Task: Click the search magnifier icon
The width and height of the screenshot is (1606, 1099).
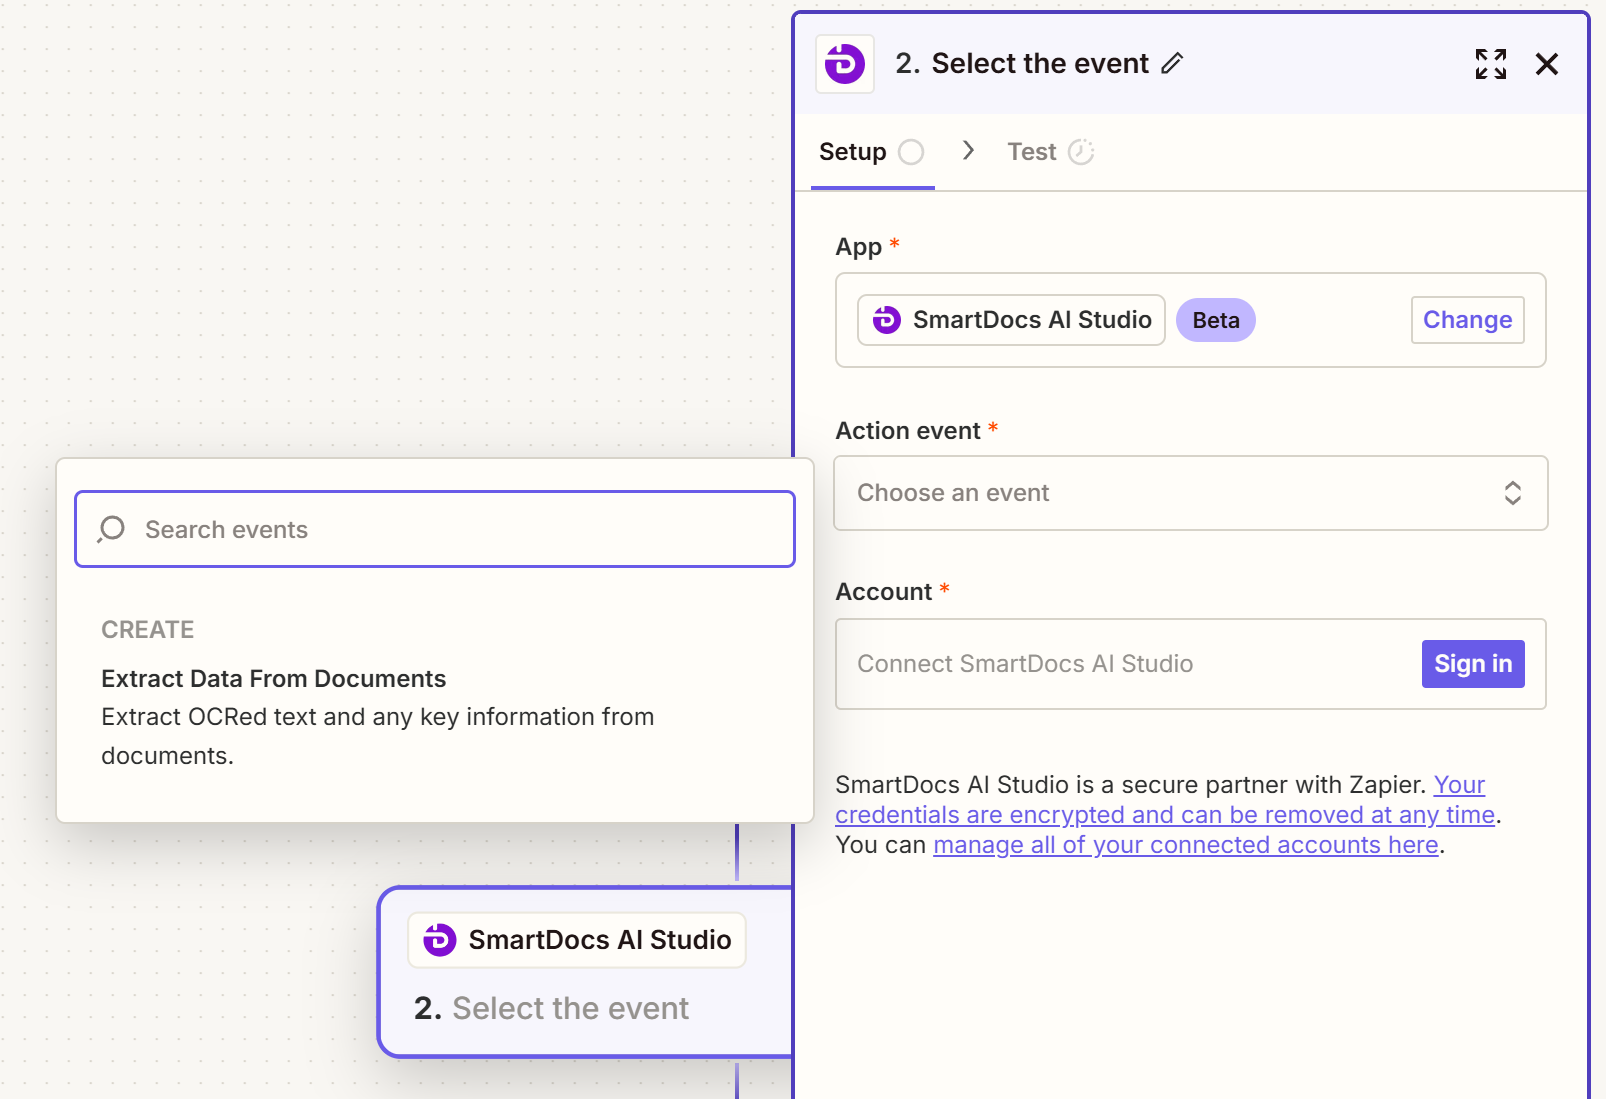Action: tap(112, 529)
